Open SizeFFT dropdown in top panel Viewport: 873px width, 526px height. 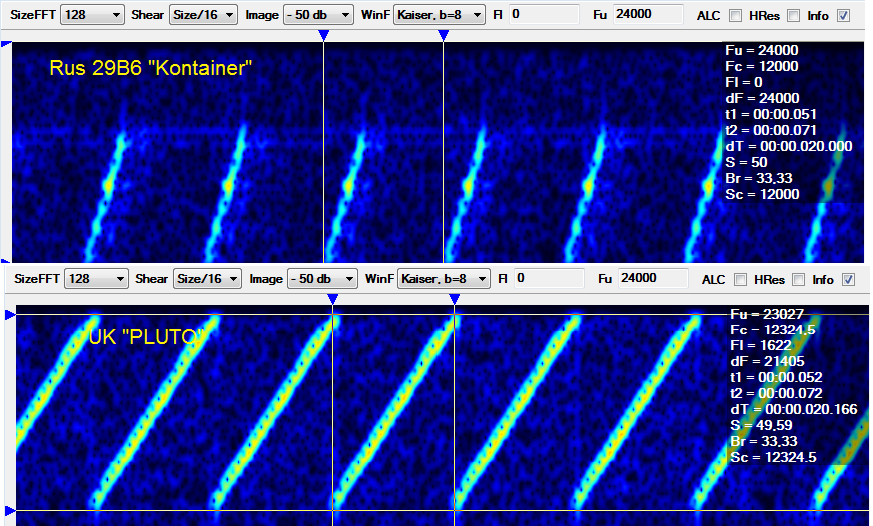pyautogui.click(x=92, y=15)
